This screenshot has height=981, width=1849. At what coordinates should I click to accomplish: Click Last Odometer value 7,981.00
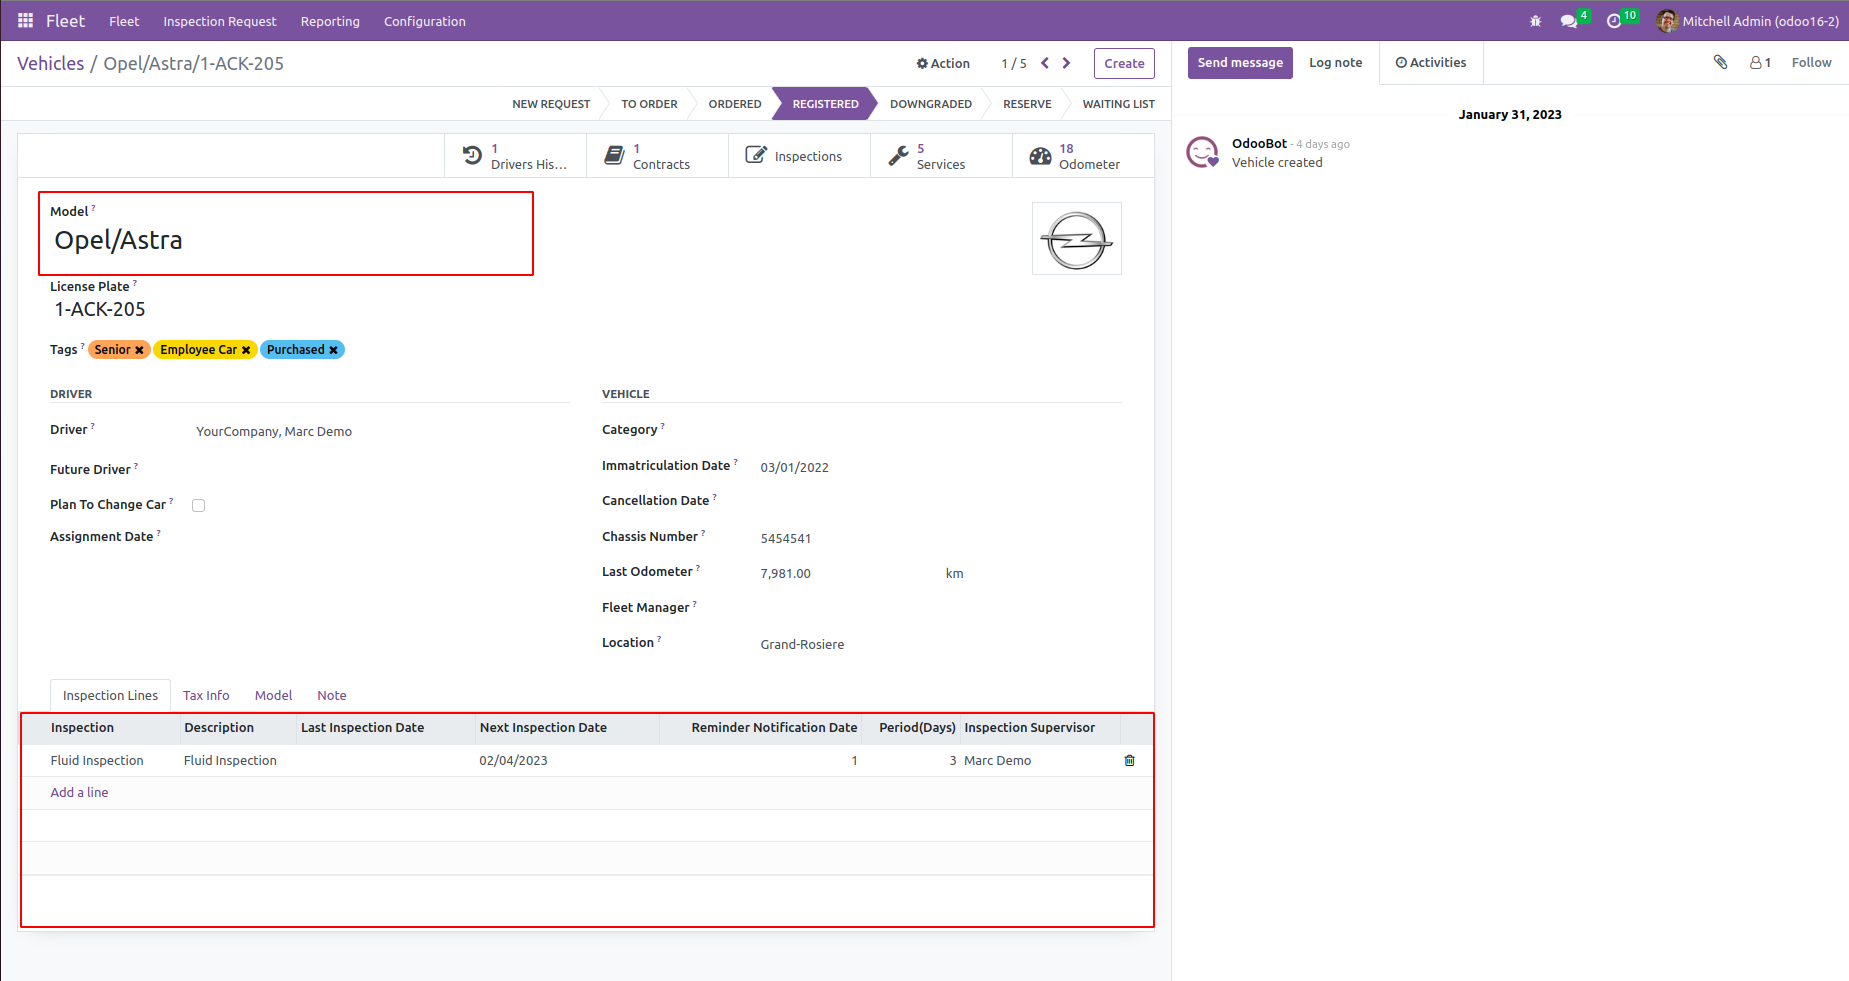pos(785,574)
